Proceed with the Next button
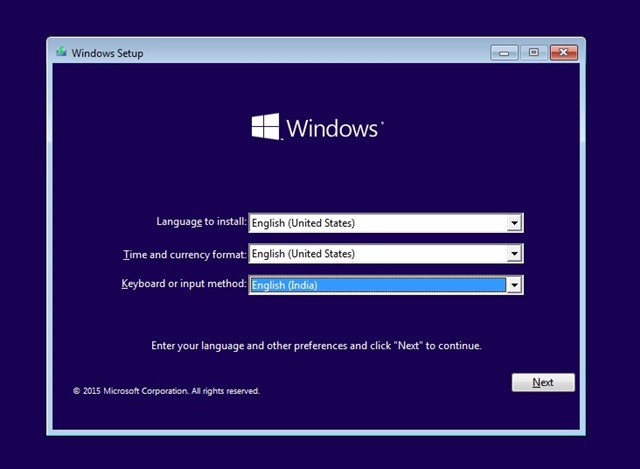This screenshot has width=640, height=469. (543, 382)
